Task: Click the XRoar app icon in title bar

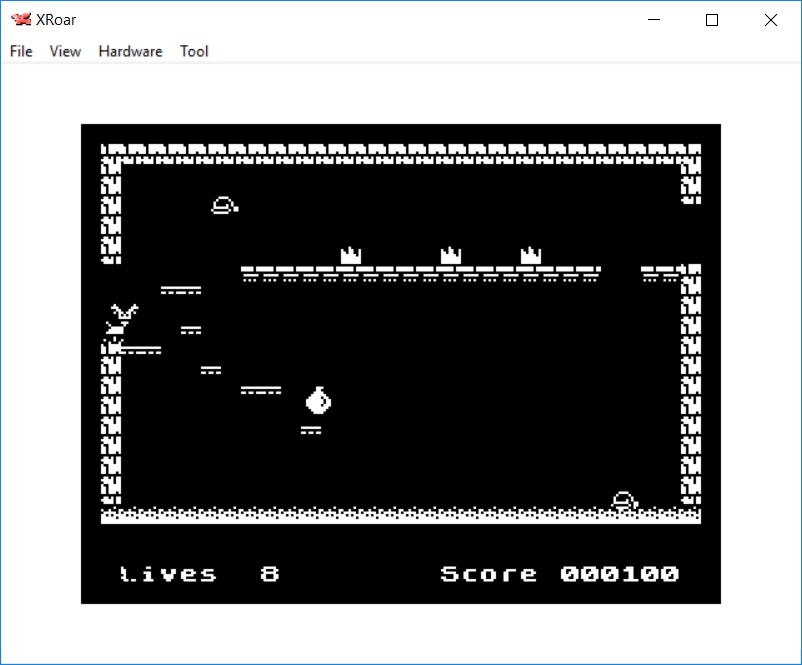Action: (x=20, y=20)
